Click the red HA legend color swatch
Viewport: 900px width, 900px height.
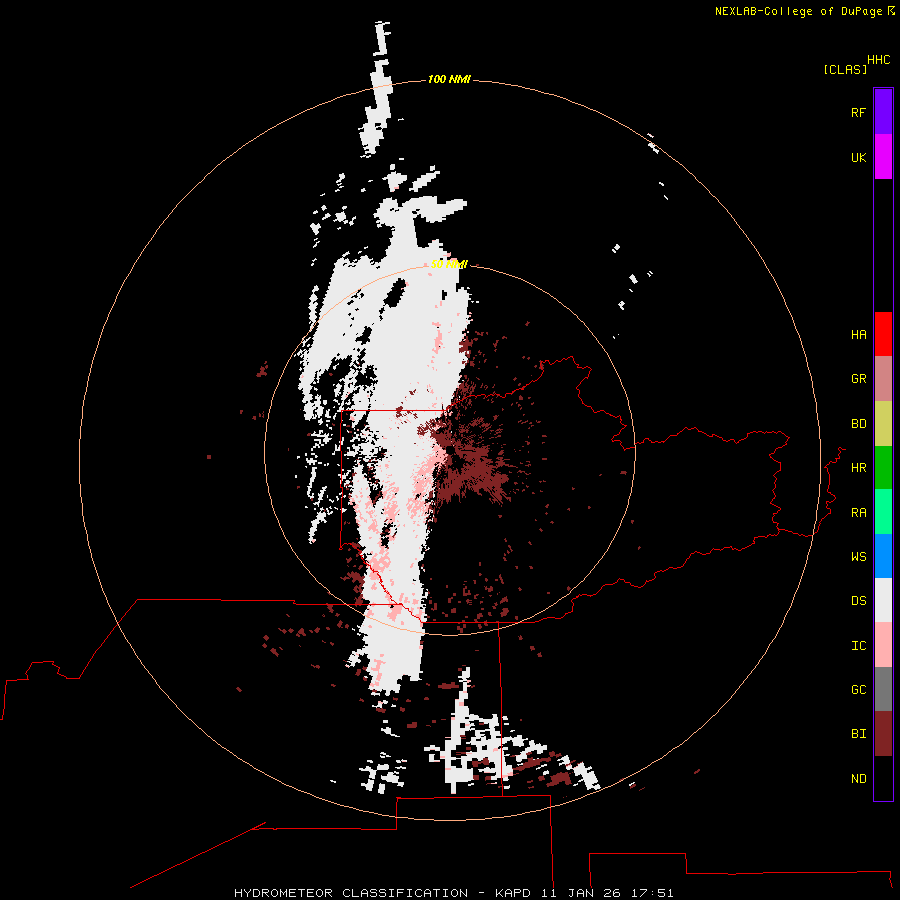(883, 334)
